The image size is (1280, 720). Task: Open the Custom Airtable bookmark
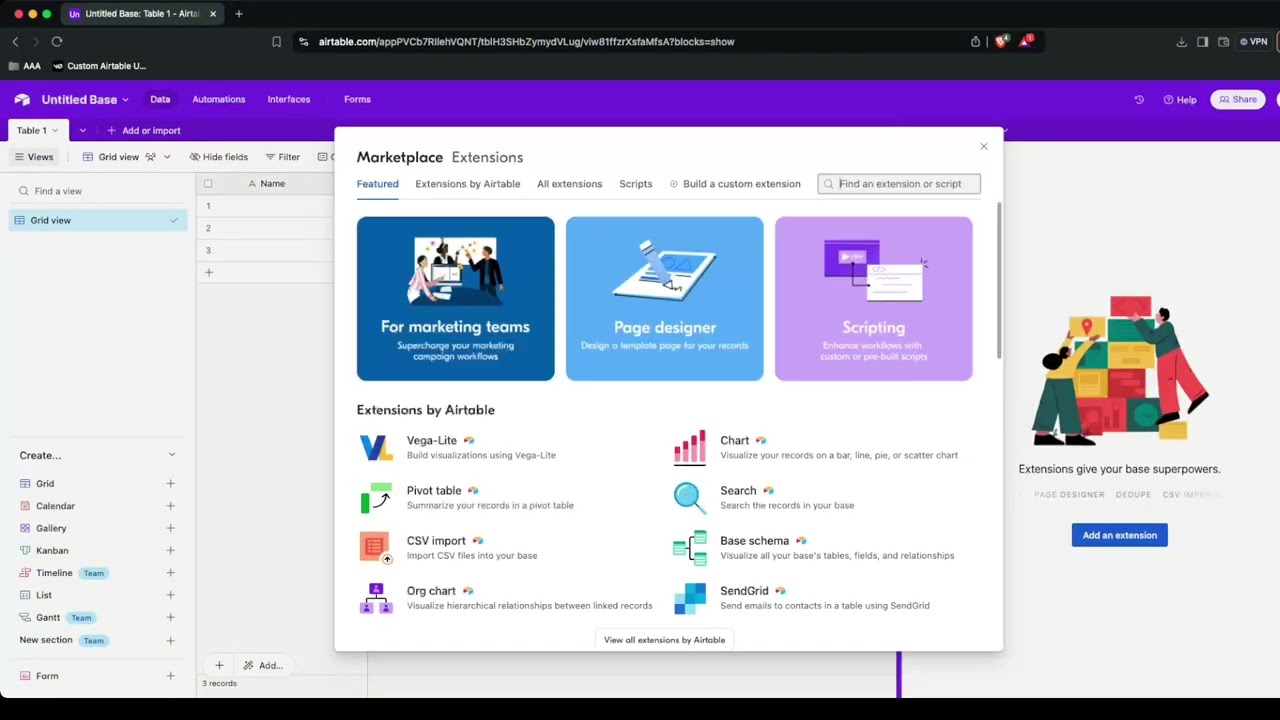[x=99, y=66]
